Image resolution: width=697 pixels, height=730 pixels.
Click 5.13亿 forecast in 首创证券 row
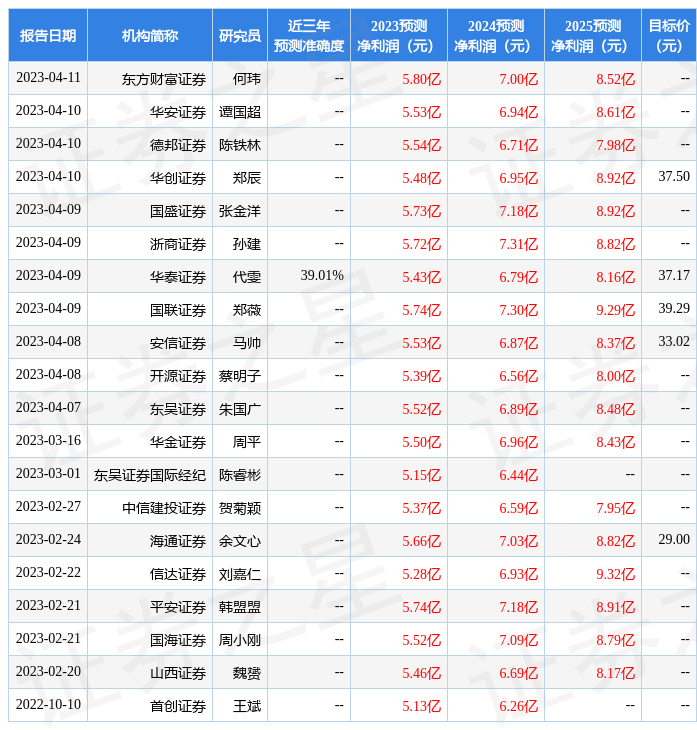[422, 707]
